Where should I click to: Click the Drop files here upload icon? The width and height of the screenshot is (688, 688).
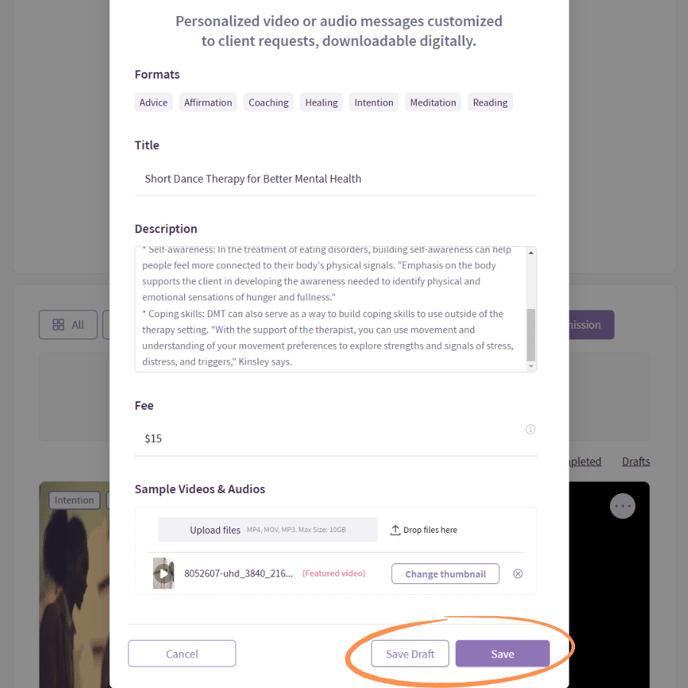click(x=395, y=530)
